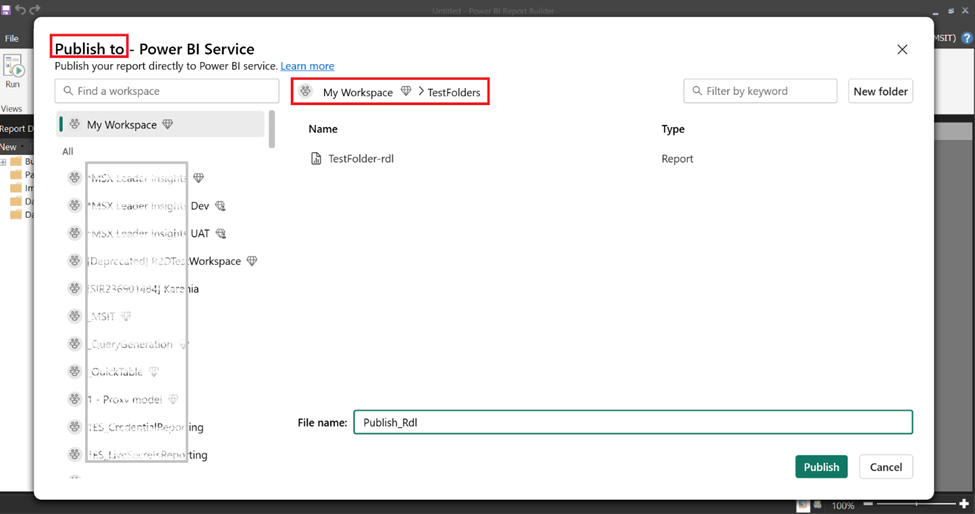Screen dimensions: 975x514
Task: Click the Find a workspace search box
Action: [x=167, y=91]
